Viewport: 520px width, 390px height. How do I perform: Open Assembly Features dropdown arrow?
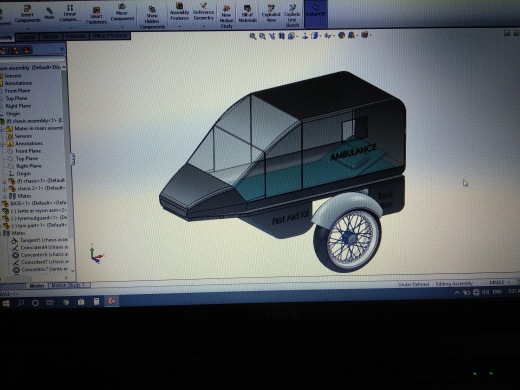[180, 26]
